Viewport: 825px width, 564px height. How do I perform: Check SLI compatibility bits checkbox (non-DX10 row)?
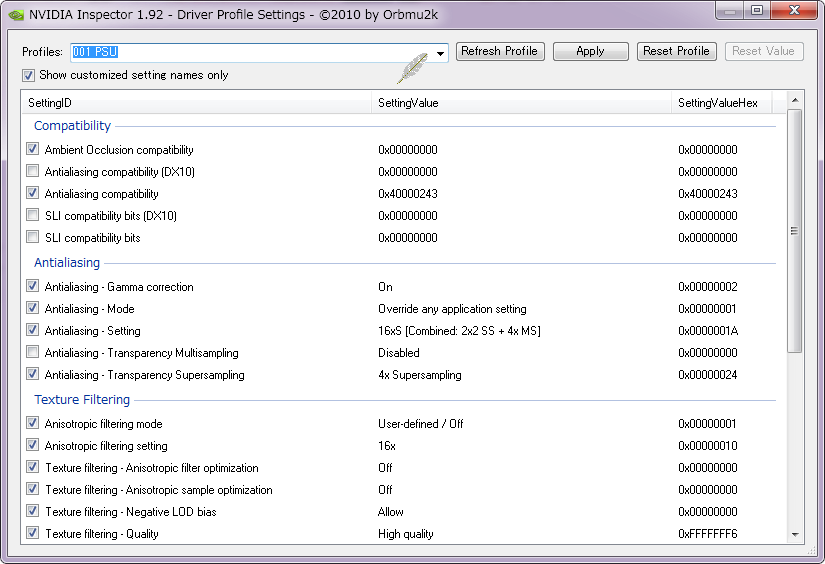click(x=33, y=237)
